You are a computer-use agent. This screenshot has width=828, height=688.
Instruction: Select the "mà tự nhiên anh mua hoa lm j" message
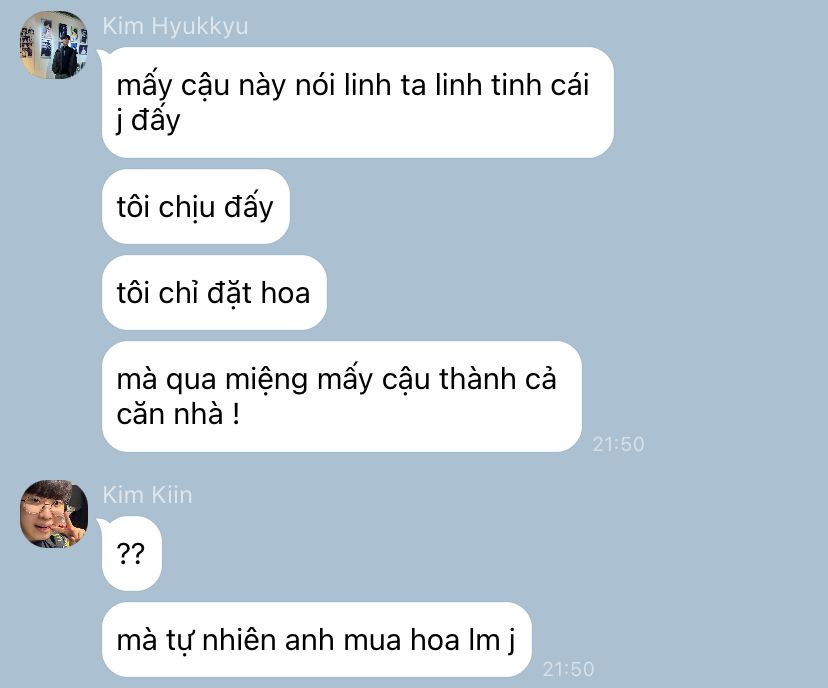click(x=316, y=639)
